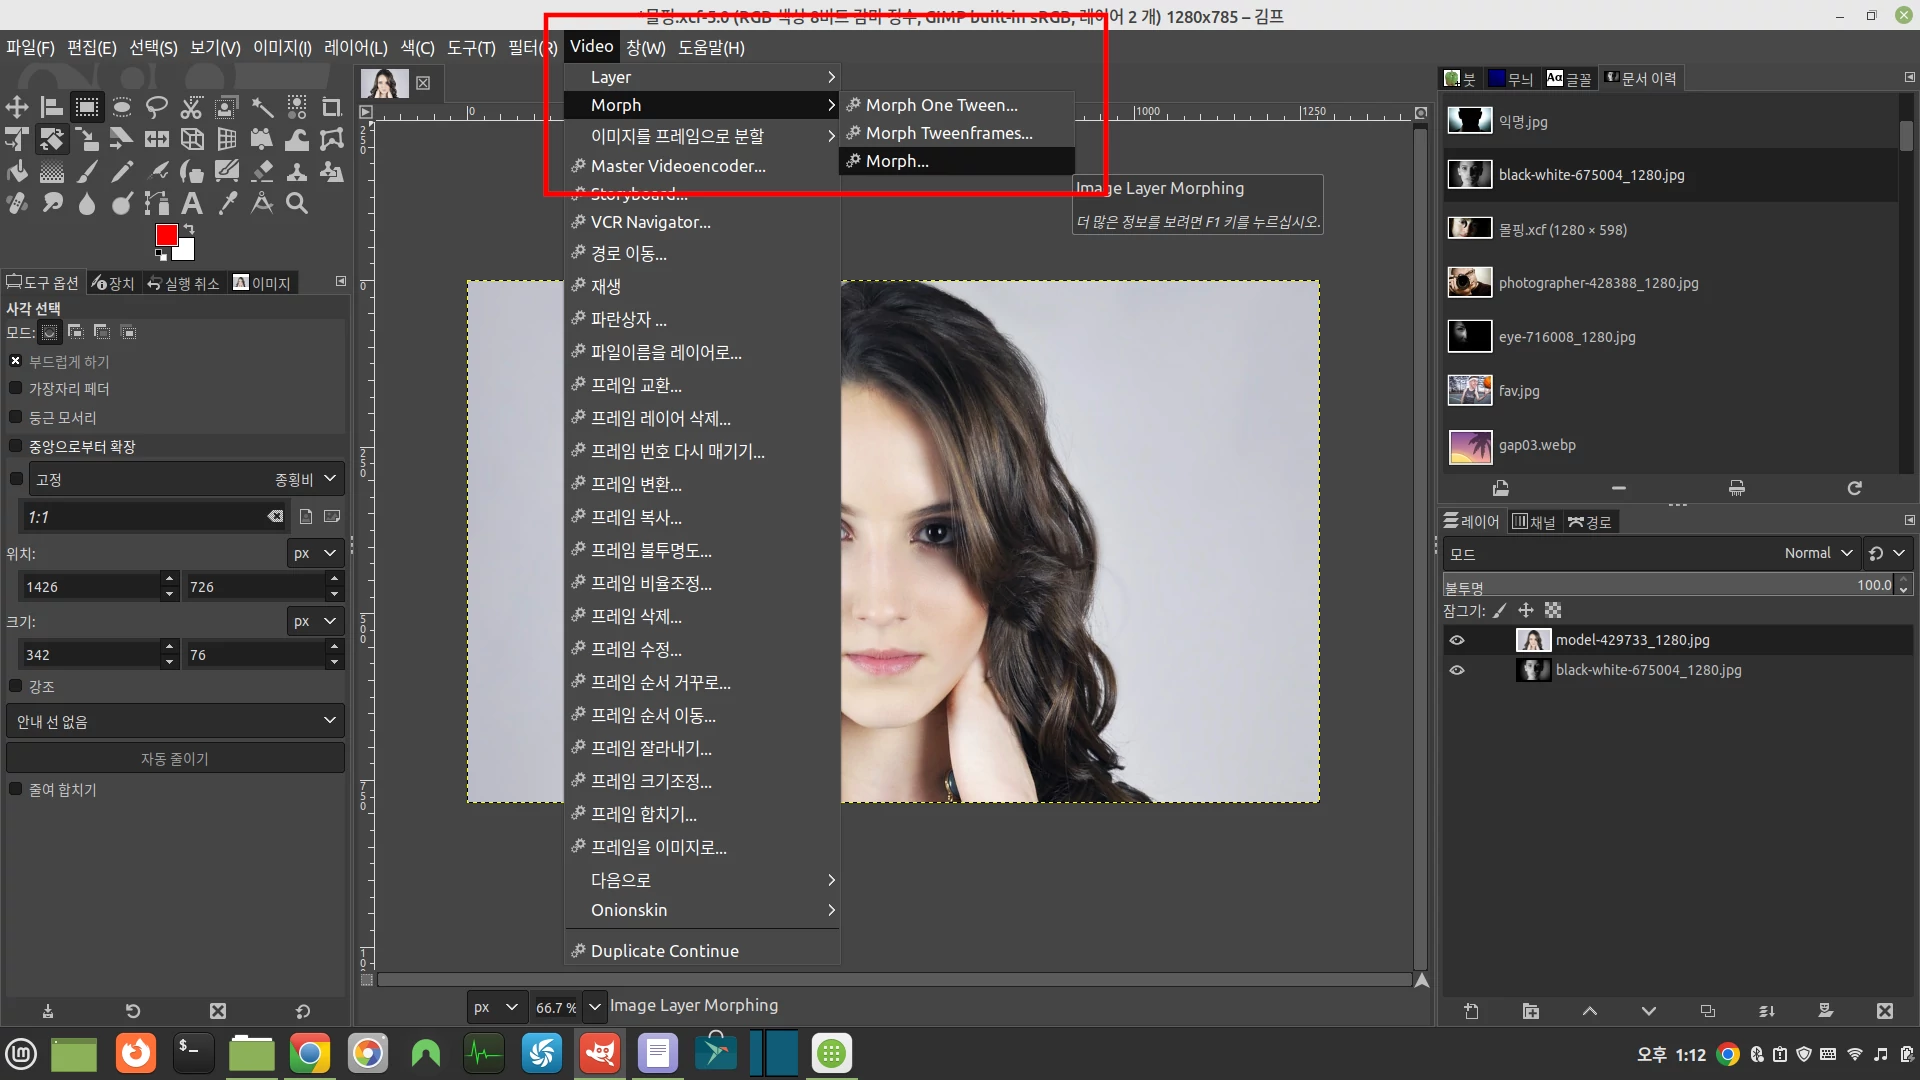Adjust the 불투명 layer opacity slider

coord(1669,586)
